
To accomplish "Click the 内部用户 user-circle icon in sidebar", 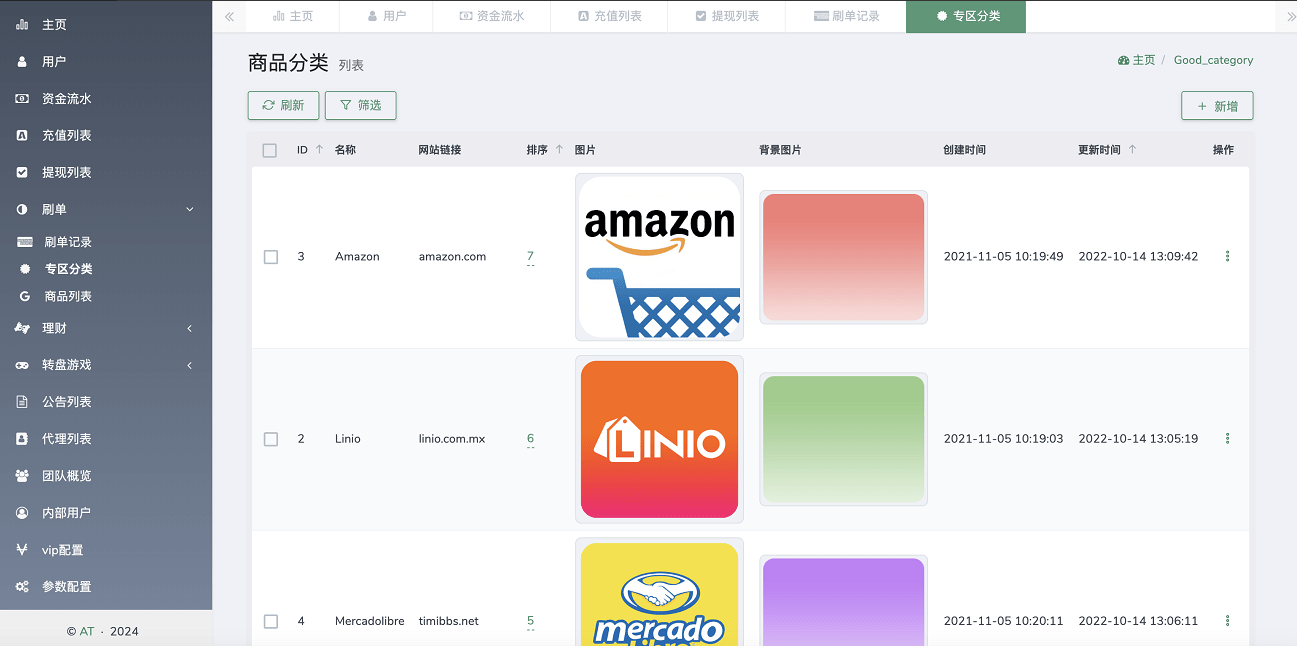I will tap(22, 513).
